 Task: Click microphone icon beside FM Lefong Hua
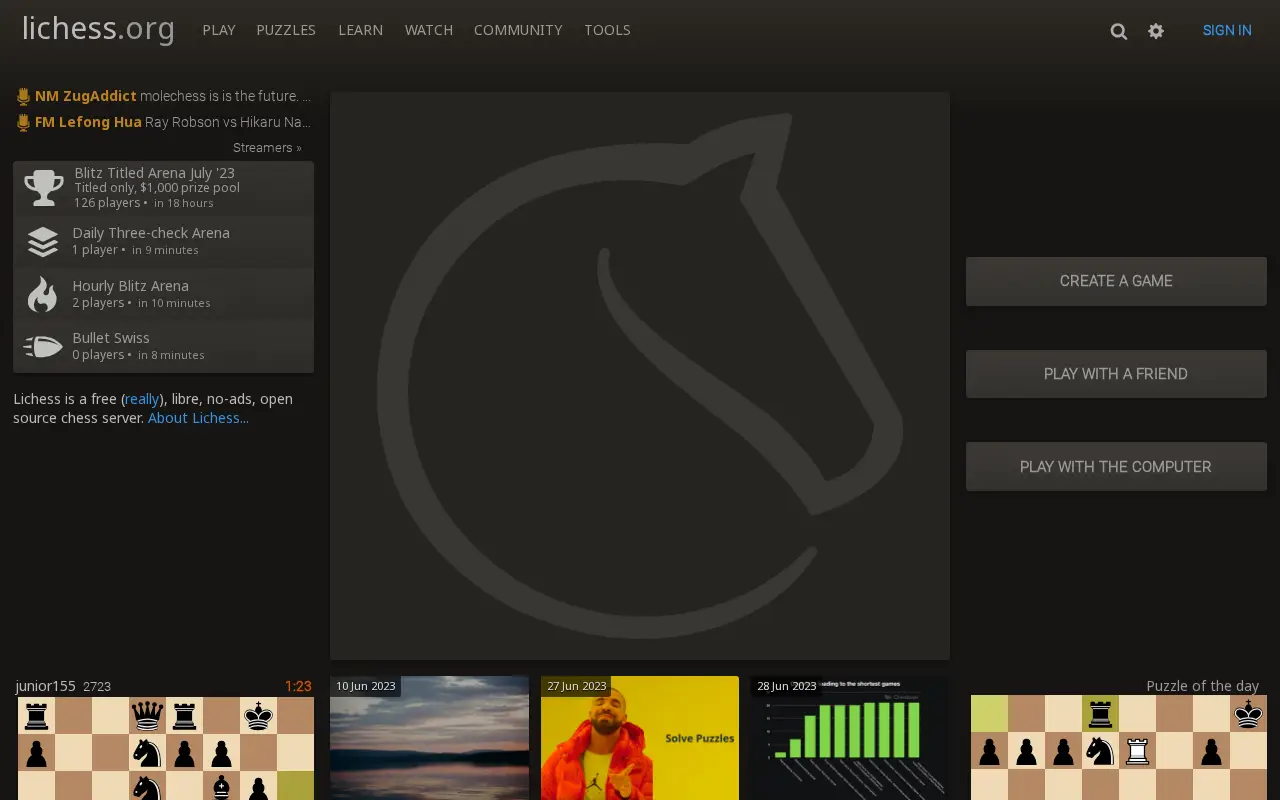23,123
